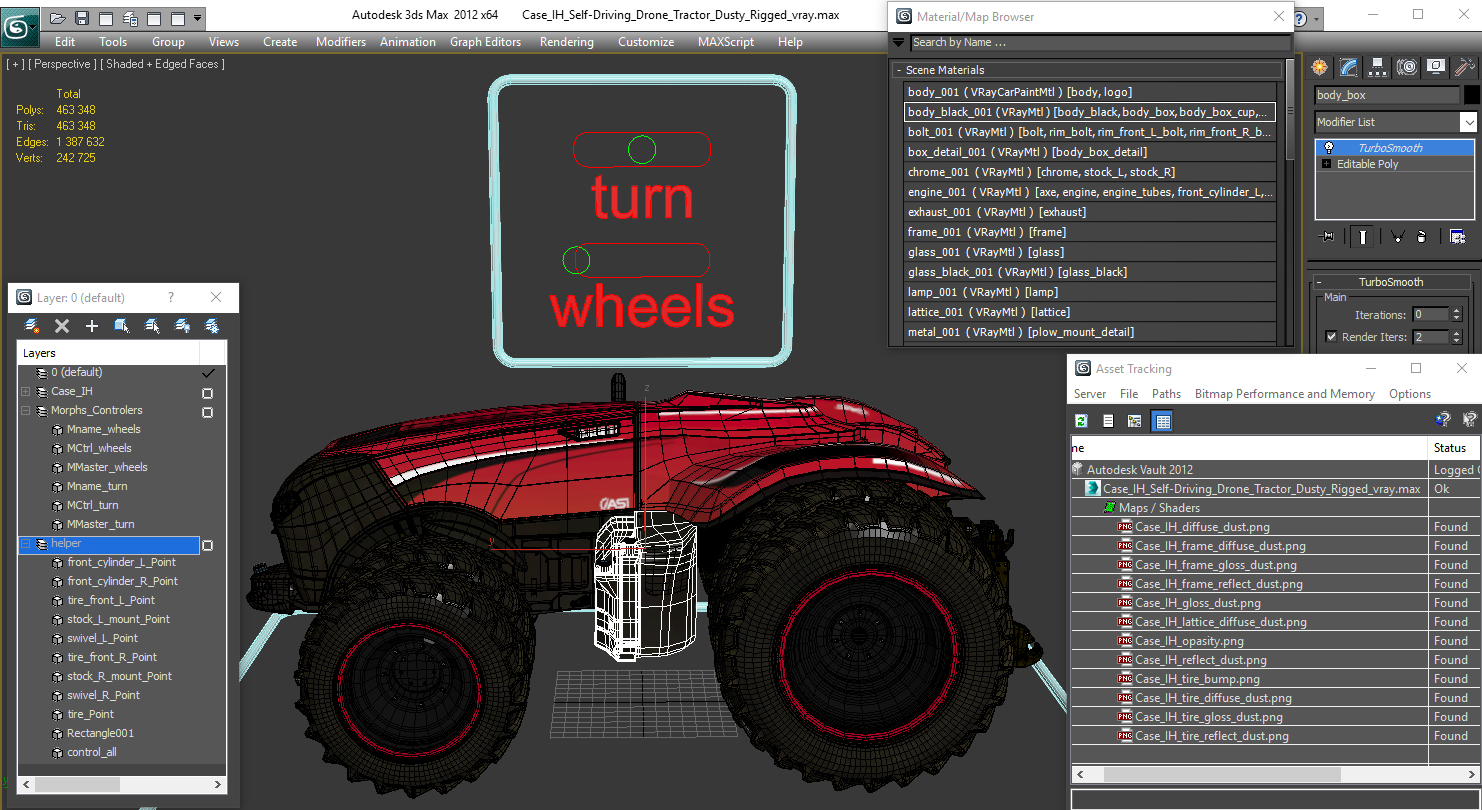Click Add Selected Objects plus icon
The height and width of the screenshot is (810, 1482).
click(x=92, y=326)
